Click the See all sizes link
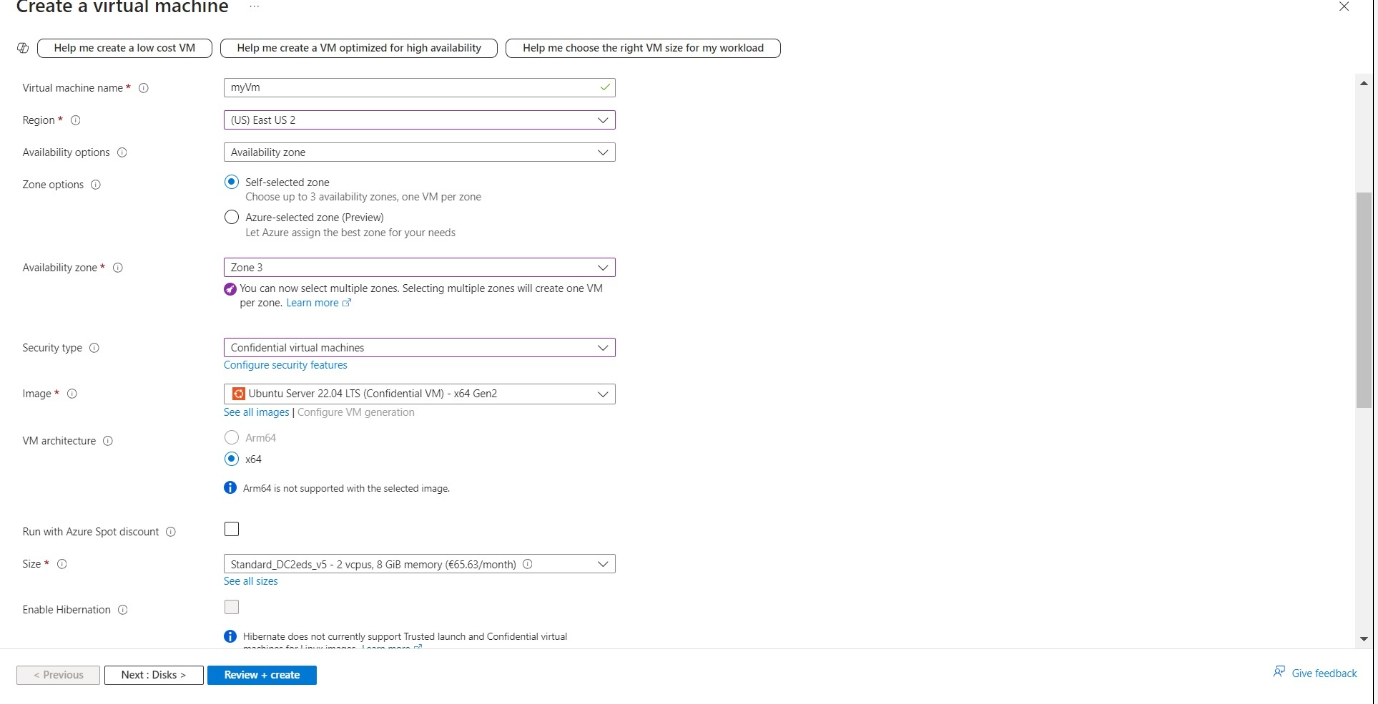1378x704 pixels. 251,581
